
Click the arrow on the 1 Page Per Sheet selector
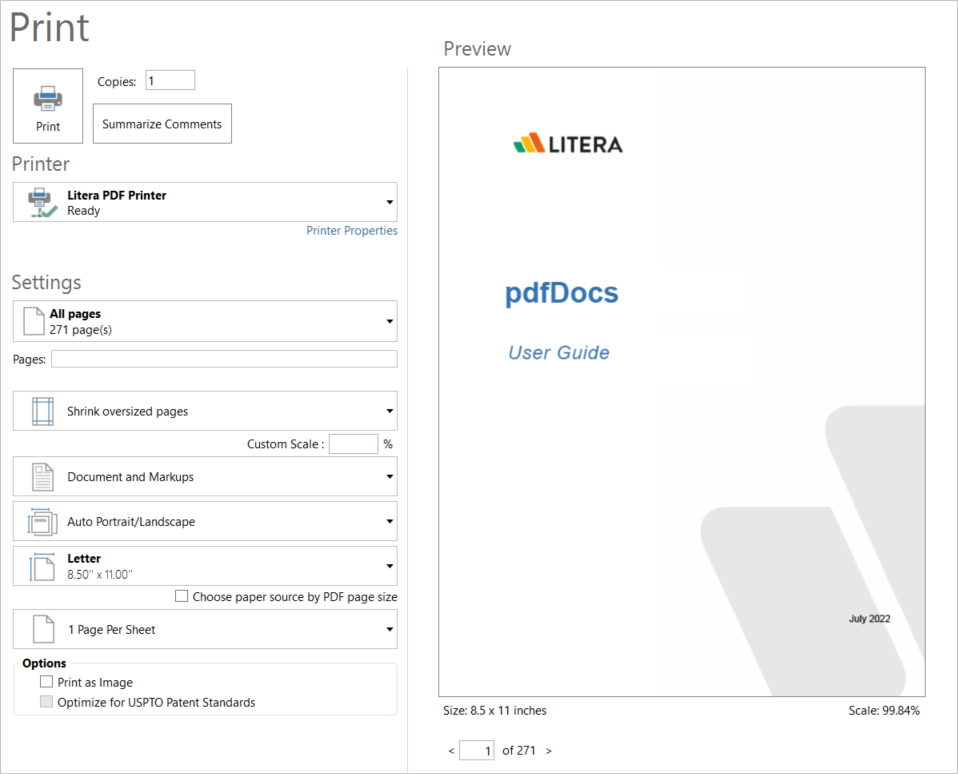pos(389,629)
